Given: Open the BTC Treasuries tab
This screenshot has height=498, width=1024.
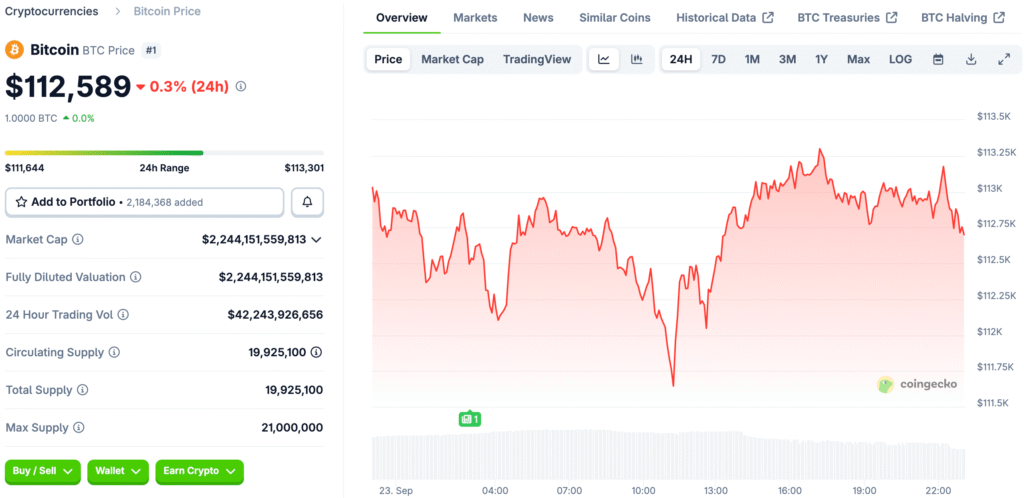Looking at the screenshot, I should [847, 18].
